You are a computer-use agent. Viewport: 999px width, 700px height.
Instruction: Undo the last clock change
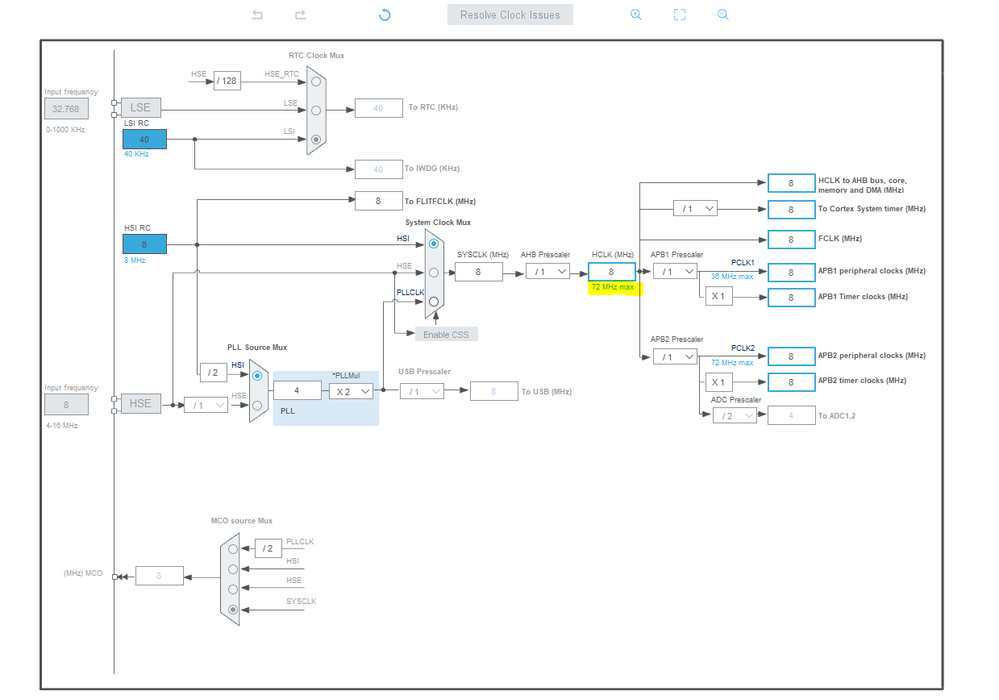pyautogui.click(x=257, y=15)
